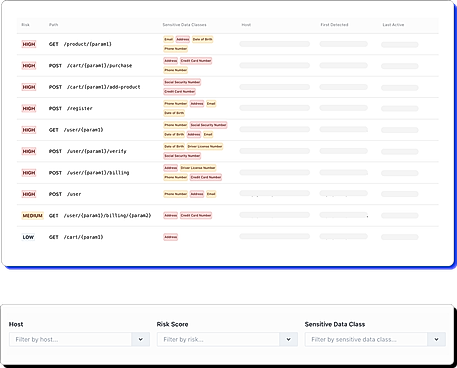Viewport: 457px width, 368px height.
Task: Click the Social Security Number tag in the verify row
Action: (x=182, y=156)
